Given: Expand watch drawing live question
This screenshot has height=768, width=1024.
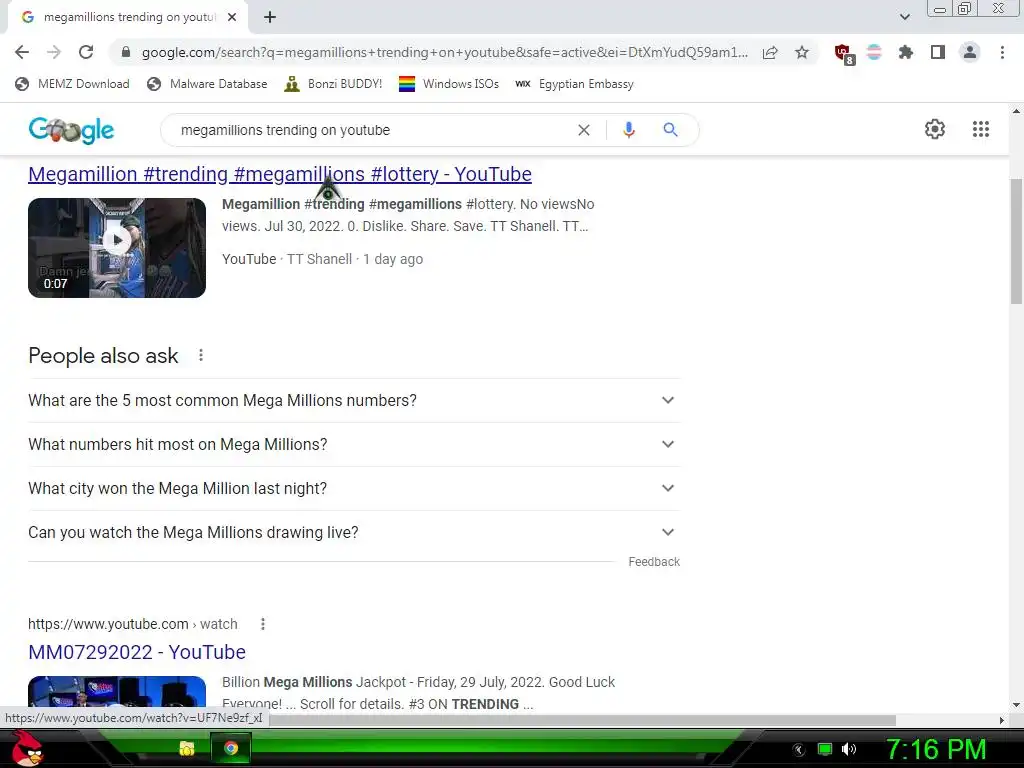Looking at the screenshot, I should pos(354,532).
